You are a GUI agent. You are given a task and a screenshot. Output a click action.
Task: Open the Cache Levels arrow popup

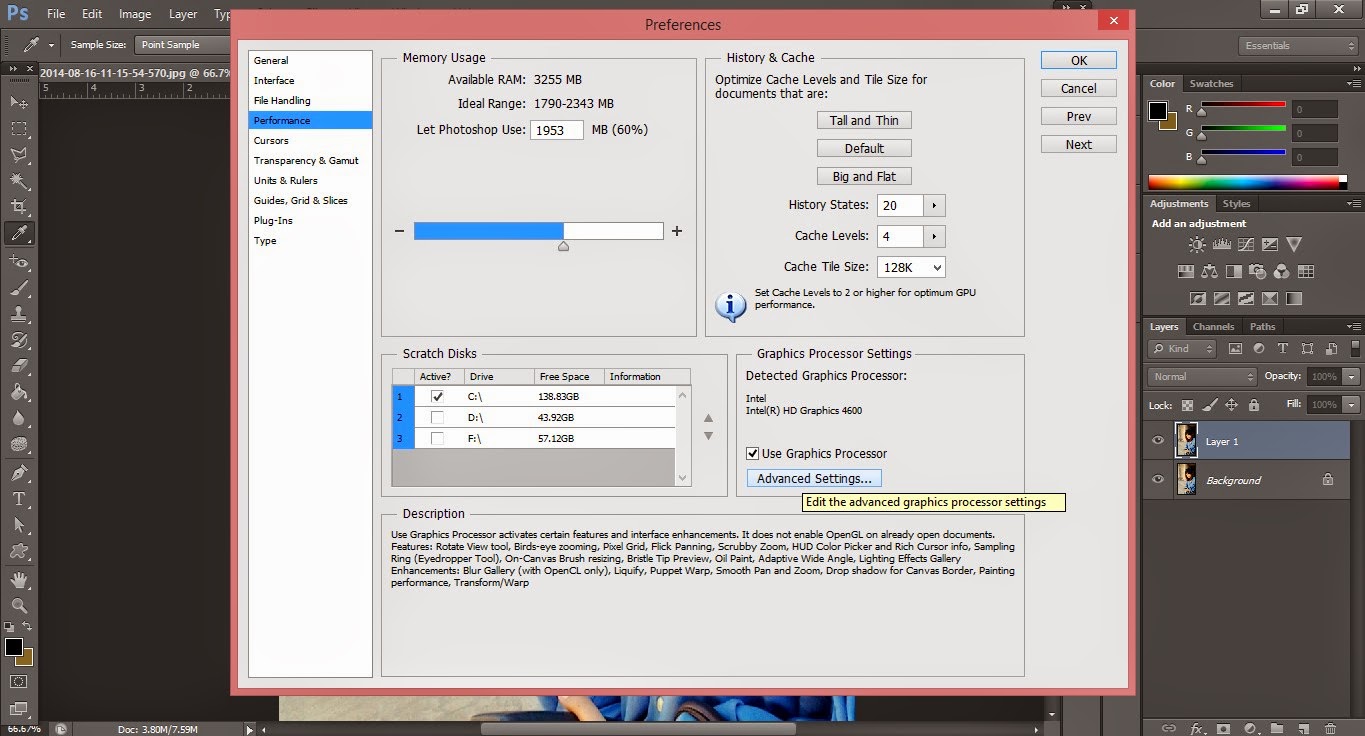[935, 236]
